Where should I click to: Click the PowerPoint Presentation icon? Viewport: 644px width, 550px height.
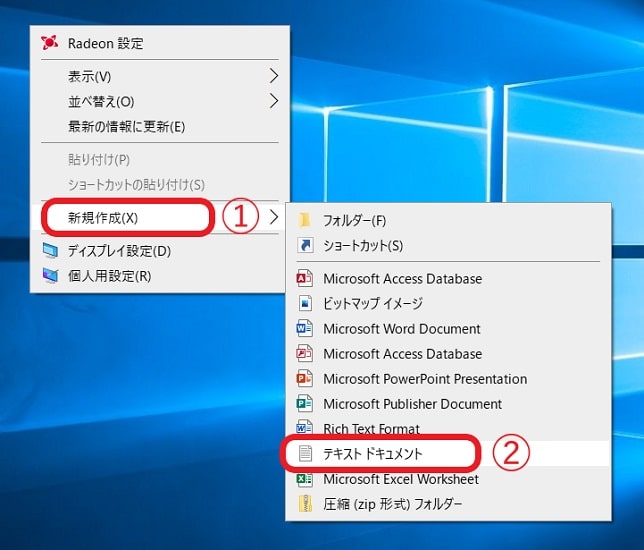[305, 379]
